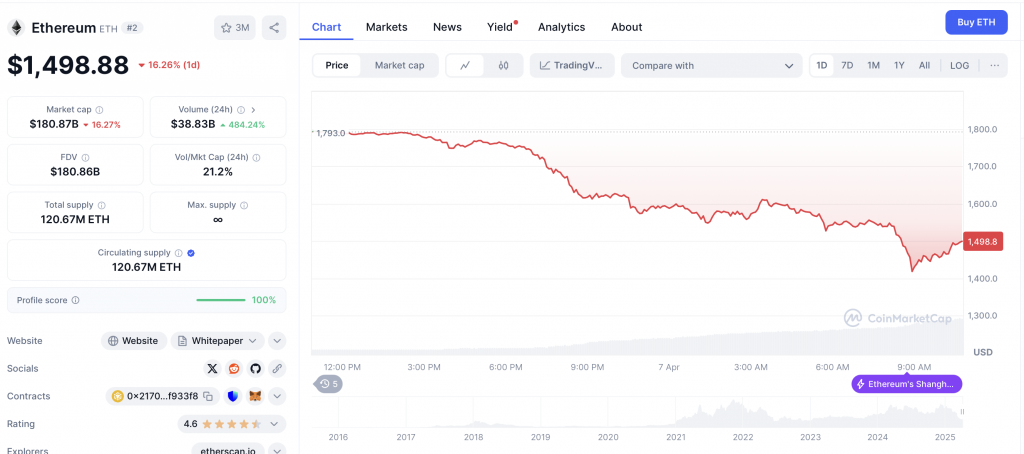Open the Compare with dropdown
Screen dimensions: 1024x454
711,65
